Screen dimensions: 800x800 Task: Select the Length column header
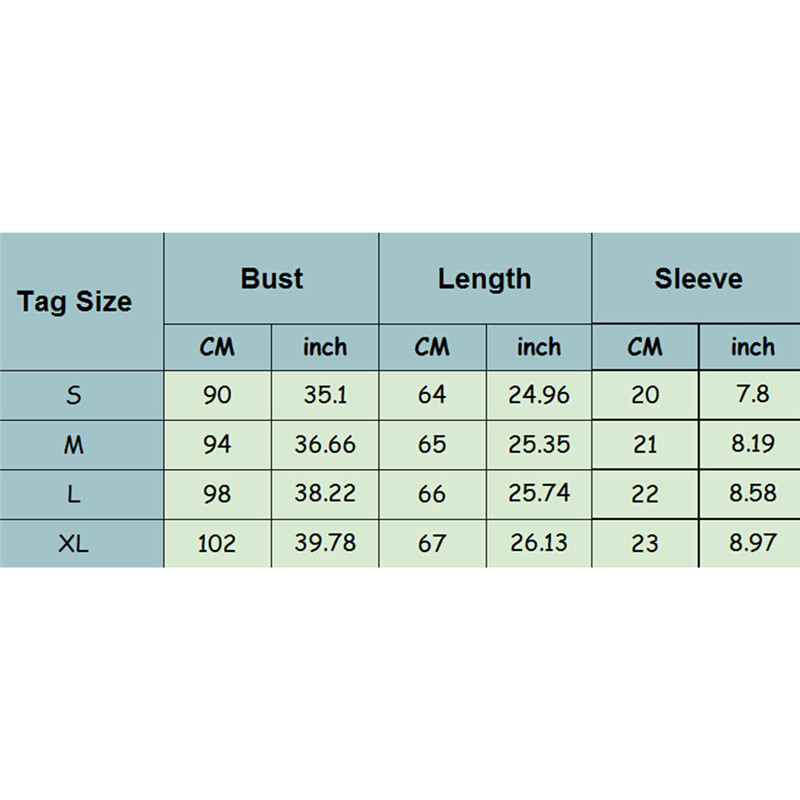click(485, 278)
